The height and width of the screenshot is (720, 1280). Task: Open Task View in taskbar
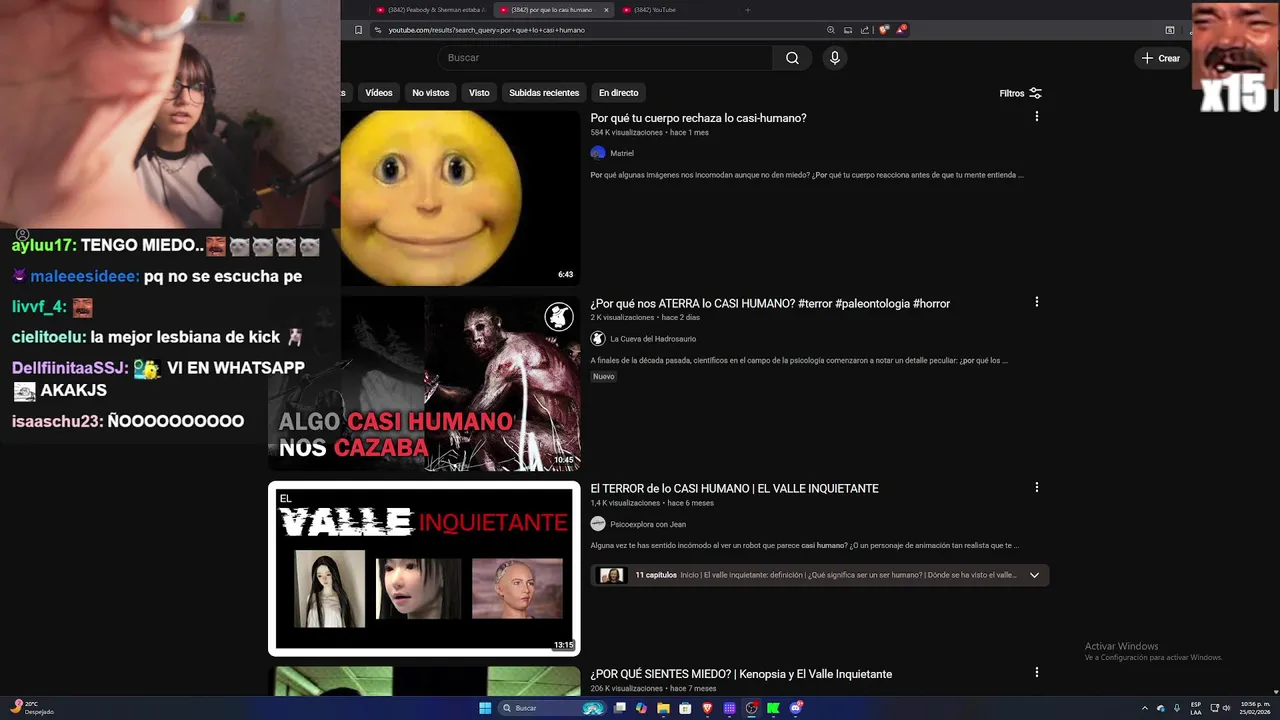coord(620,708)
